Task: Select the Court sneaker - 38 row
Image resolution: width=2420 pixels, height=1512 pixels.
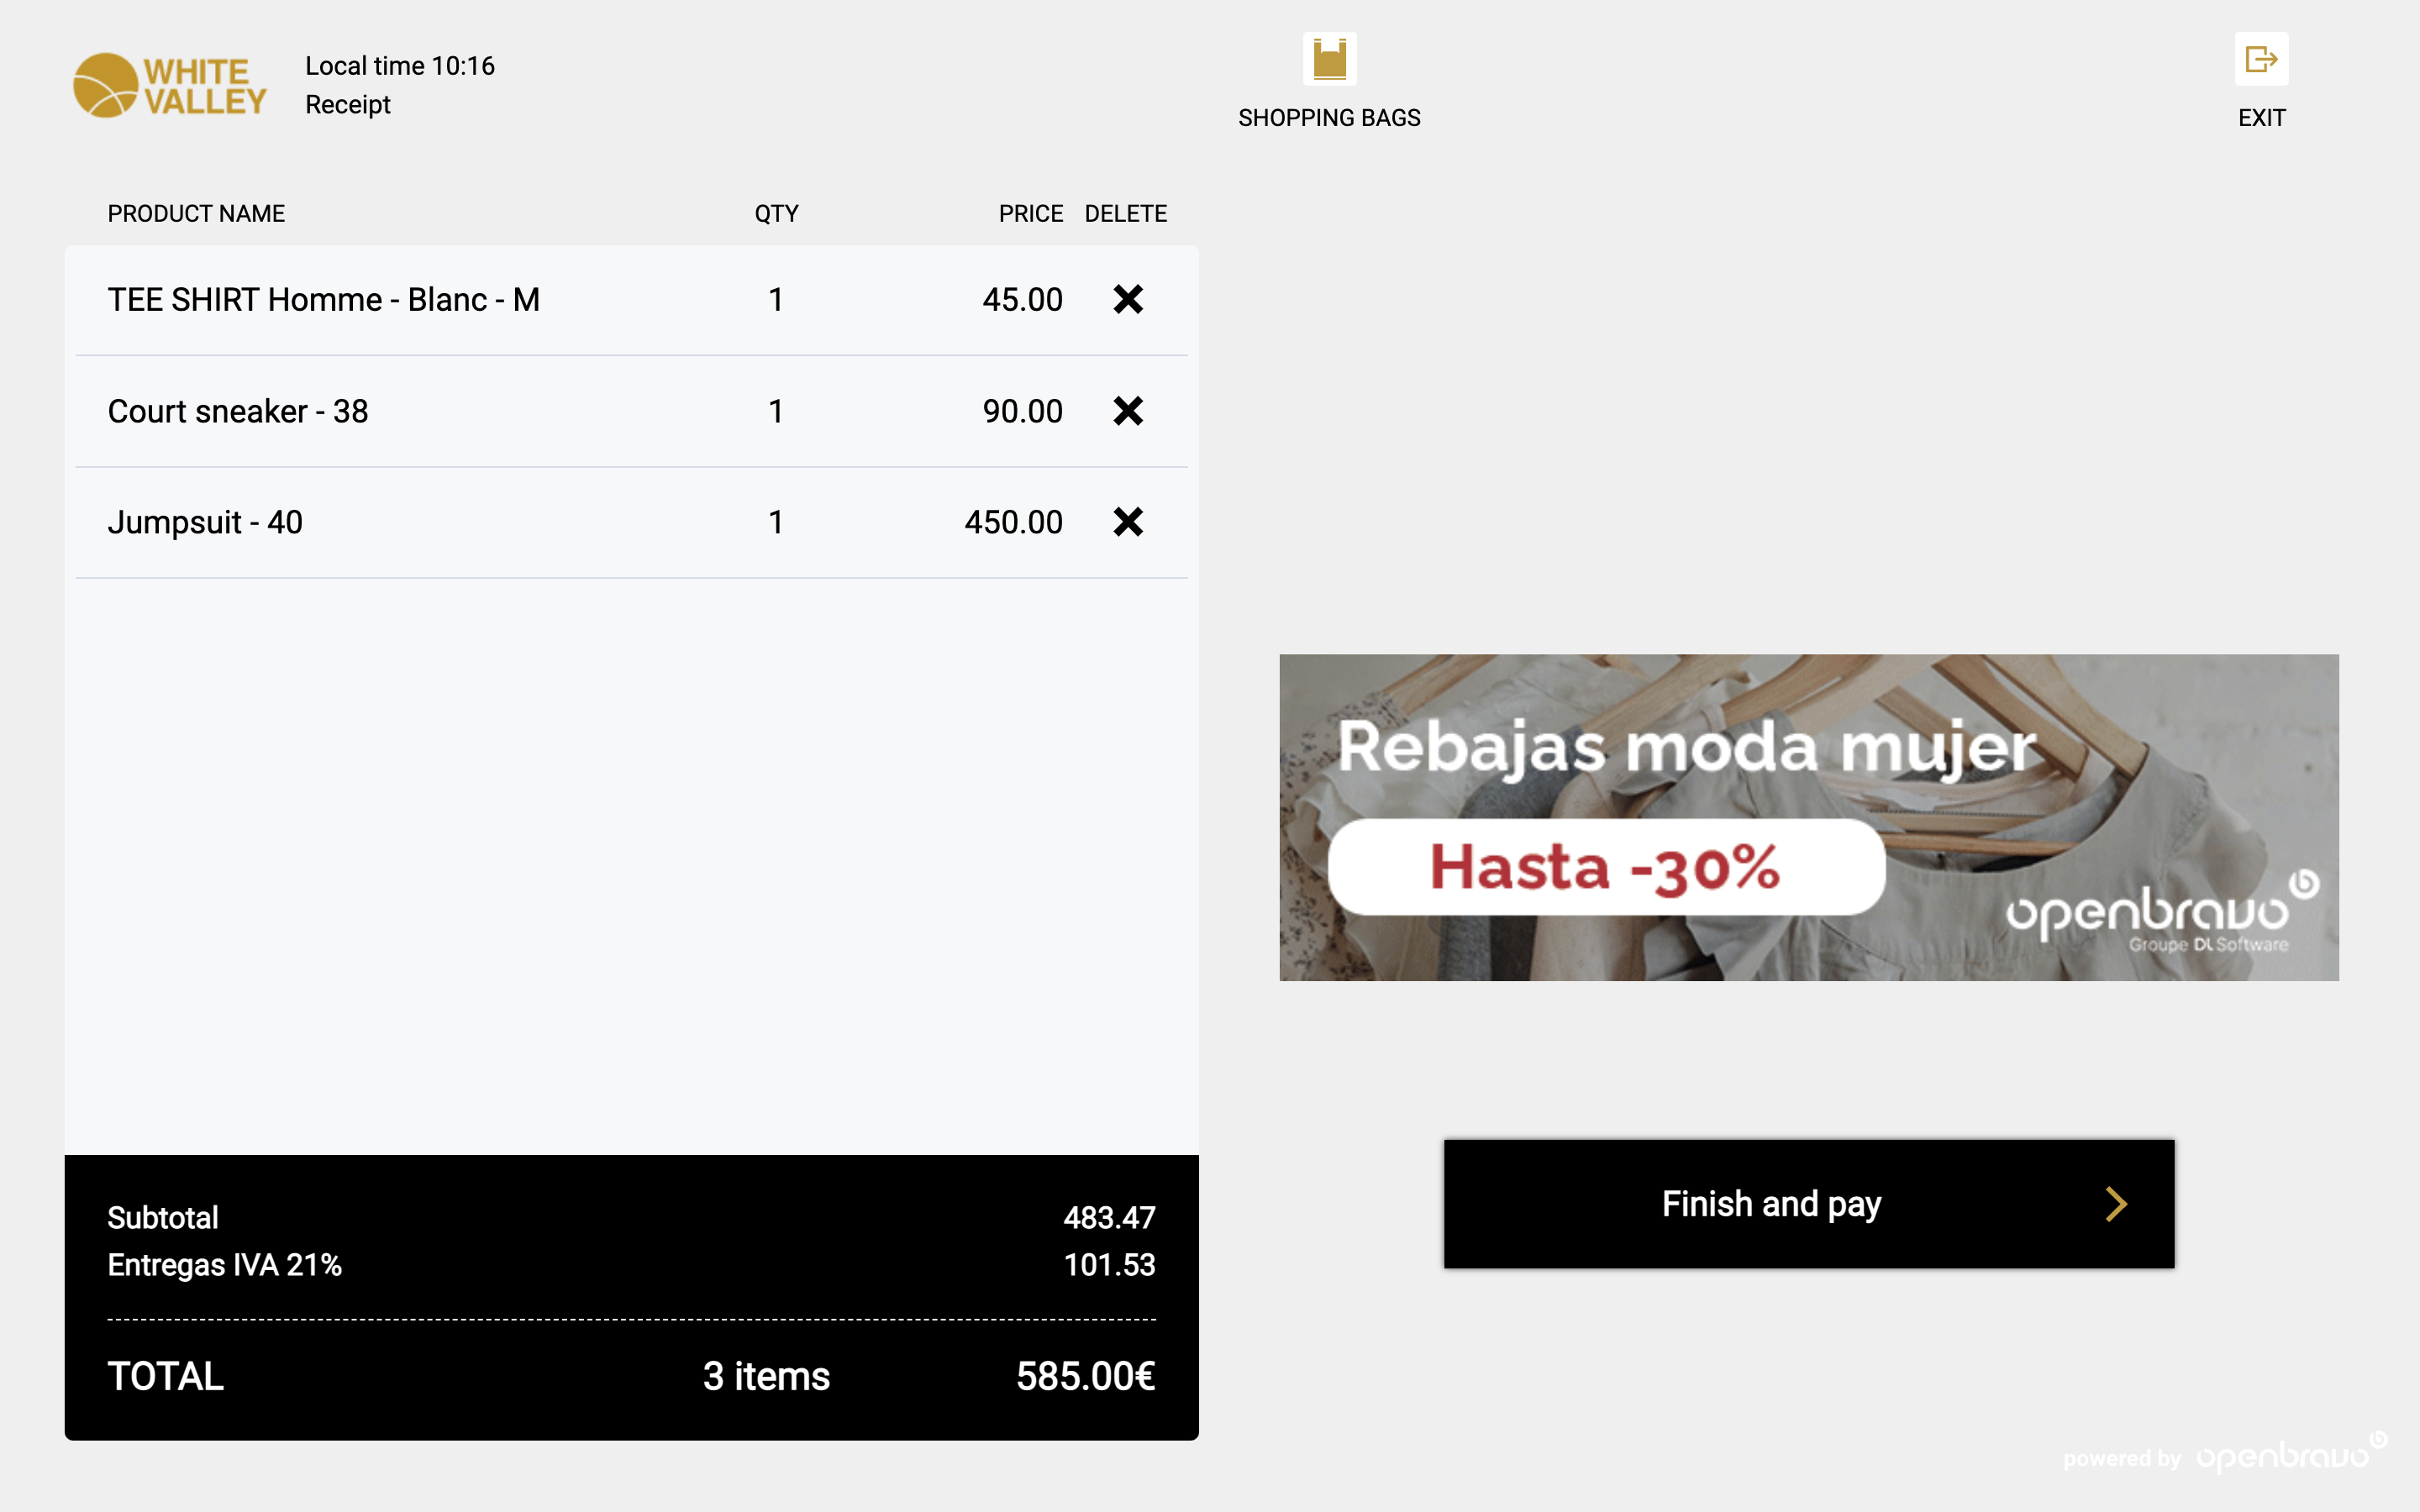Action: click(238, 412)
